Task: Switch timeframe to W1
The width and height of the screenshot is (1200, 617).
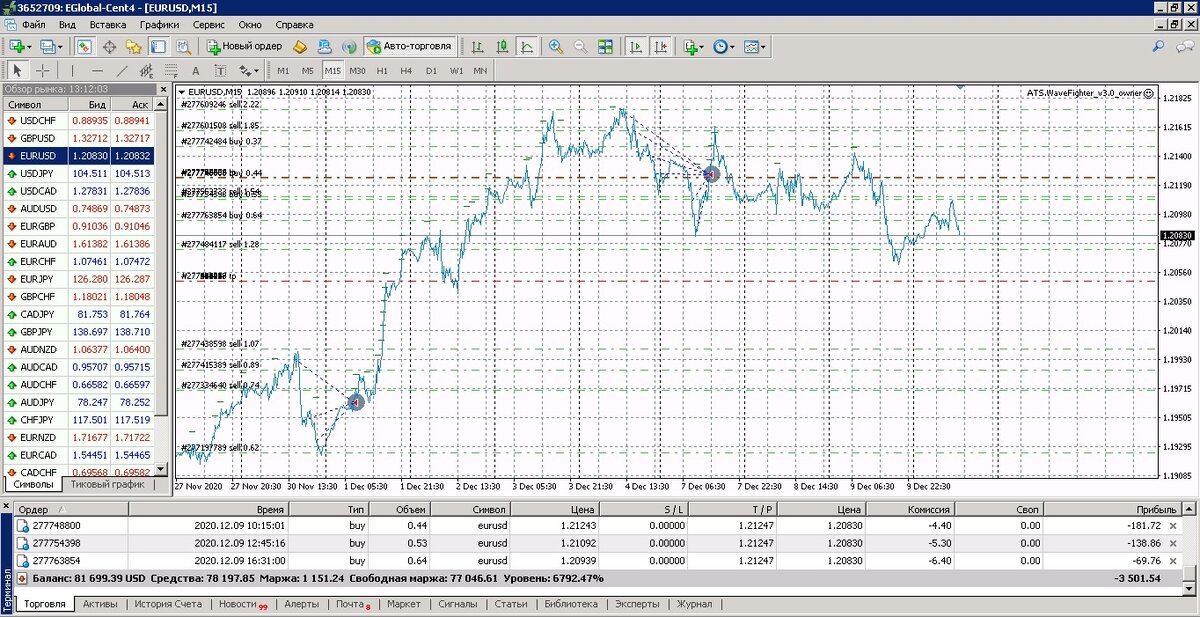Action: tap(456, 71)
